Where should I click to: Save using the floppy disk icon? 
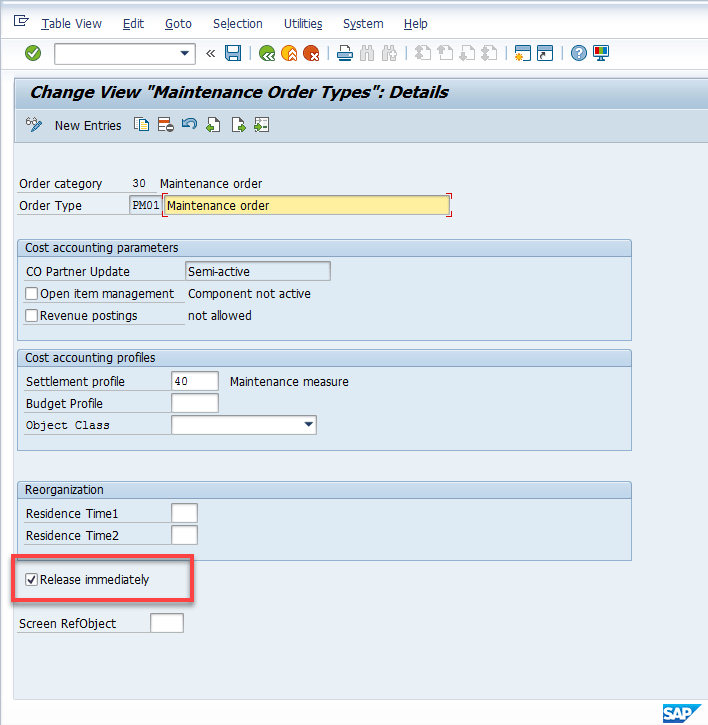[x=233, y=53]
